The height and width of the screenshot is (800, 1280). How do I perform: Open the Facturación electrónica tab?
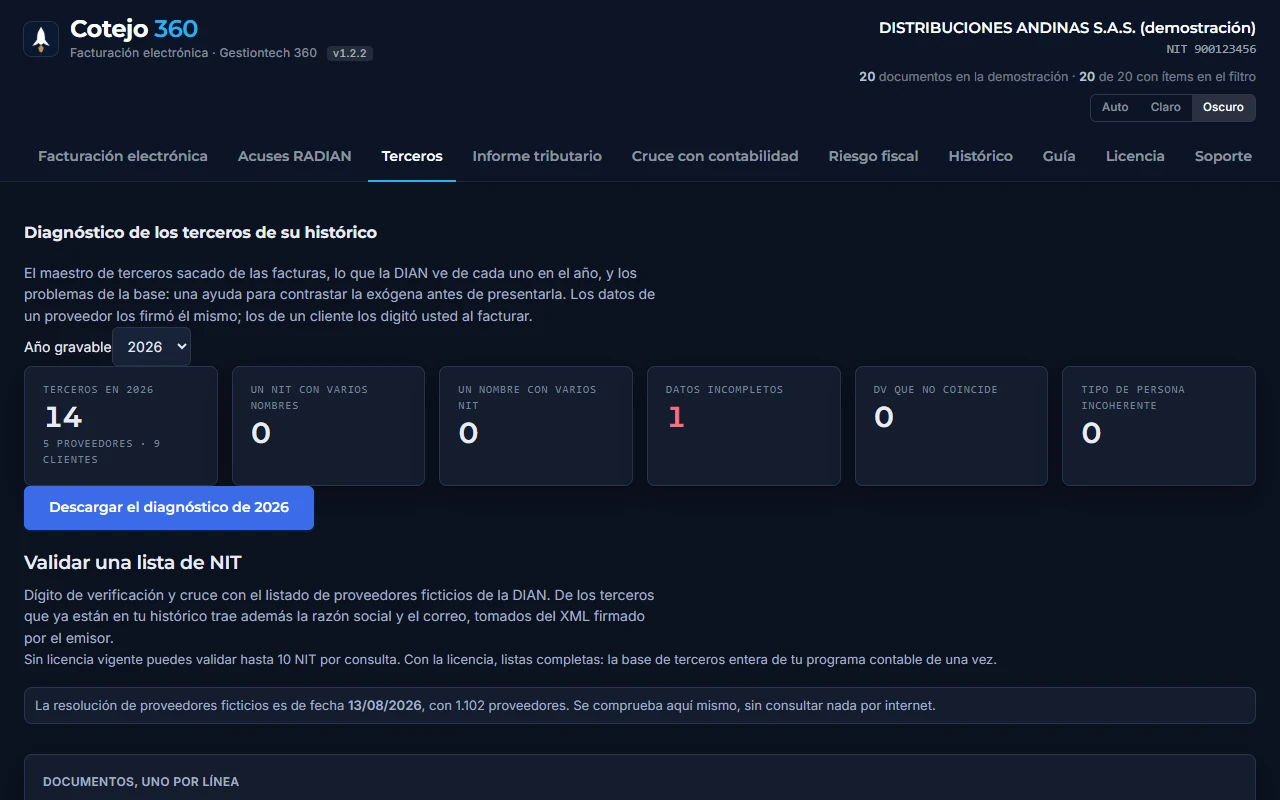pyautogui.click(x=123, y=156)
